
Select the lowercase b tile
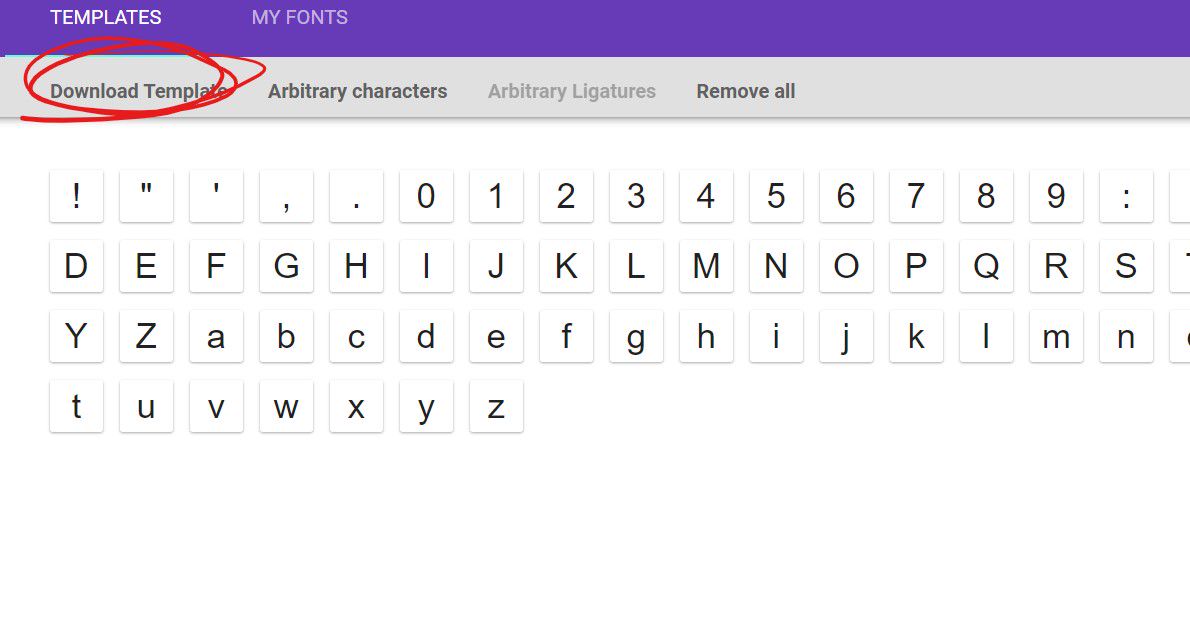coord(286,336)
